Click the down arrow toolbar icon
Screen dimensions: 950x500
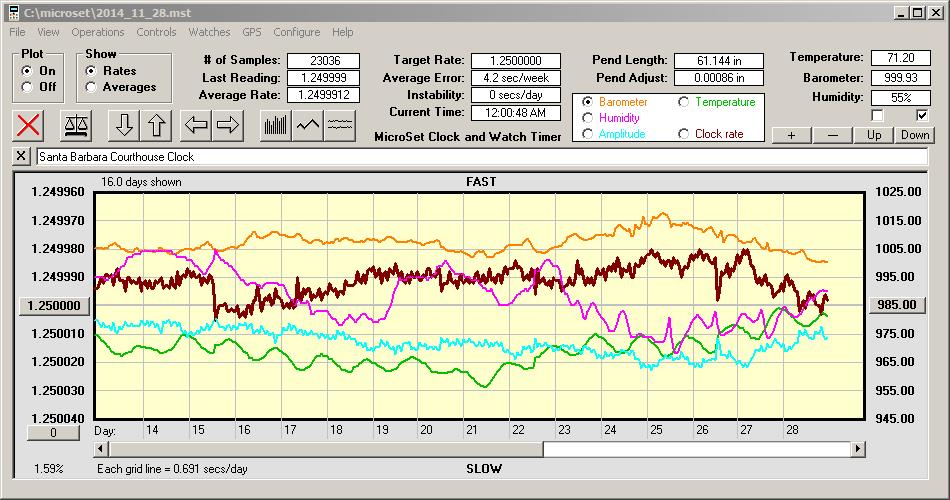tap(124, 125)
